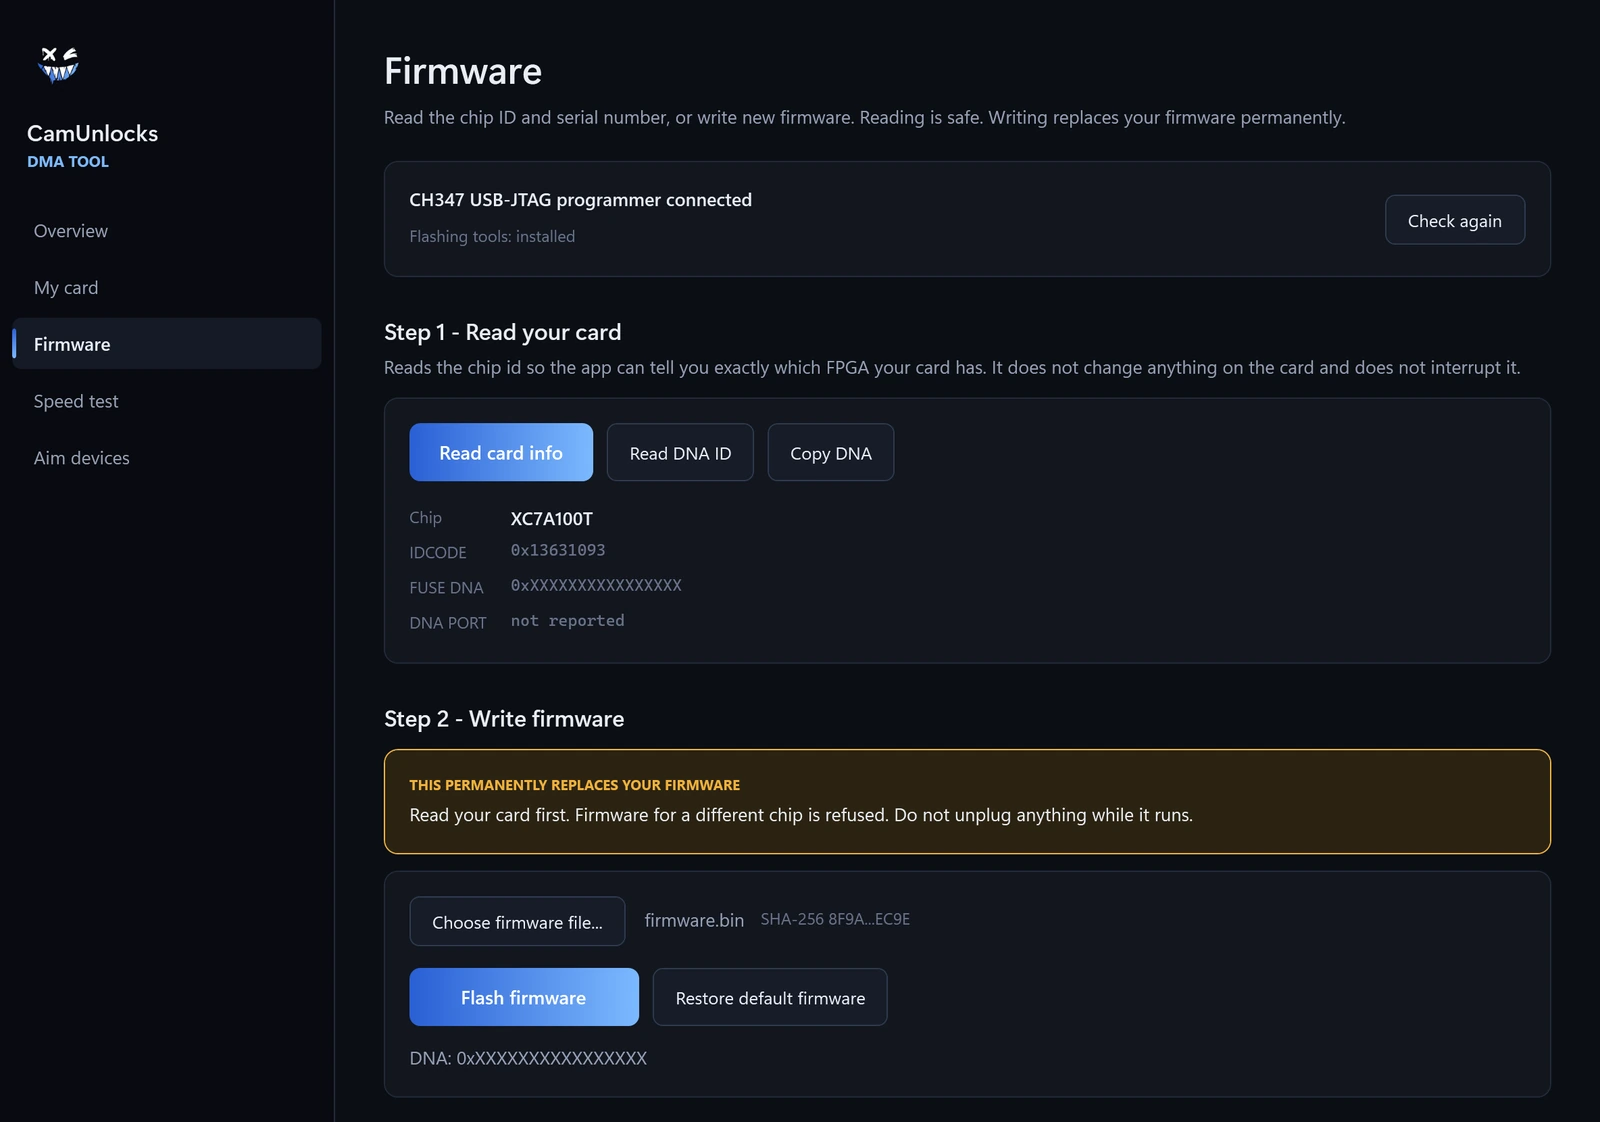Click the FUSE DNA value text
The width and height of the screenshot is (1600, 1122).
click(596, 586)
